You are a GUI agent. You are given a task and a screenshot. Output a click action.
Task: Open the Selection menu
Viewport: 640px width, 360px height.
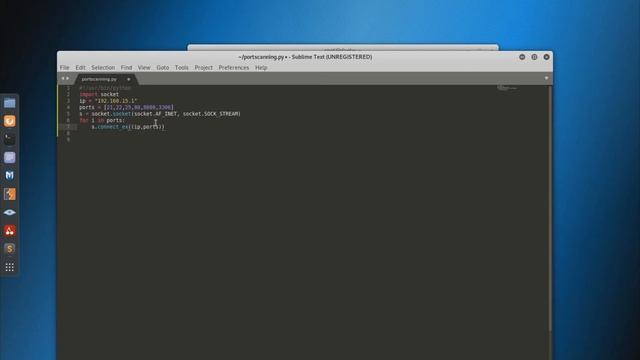103,67
